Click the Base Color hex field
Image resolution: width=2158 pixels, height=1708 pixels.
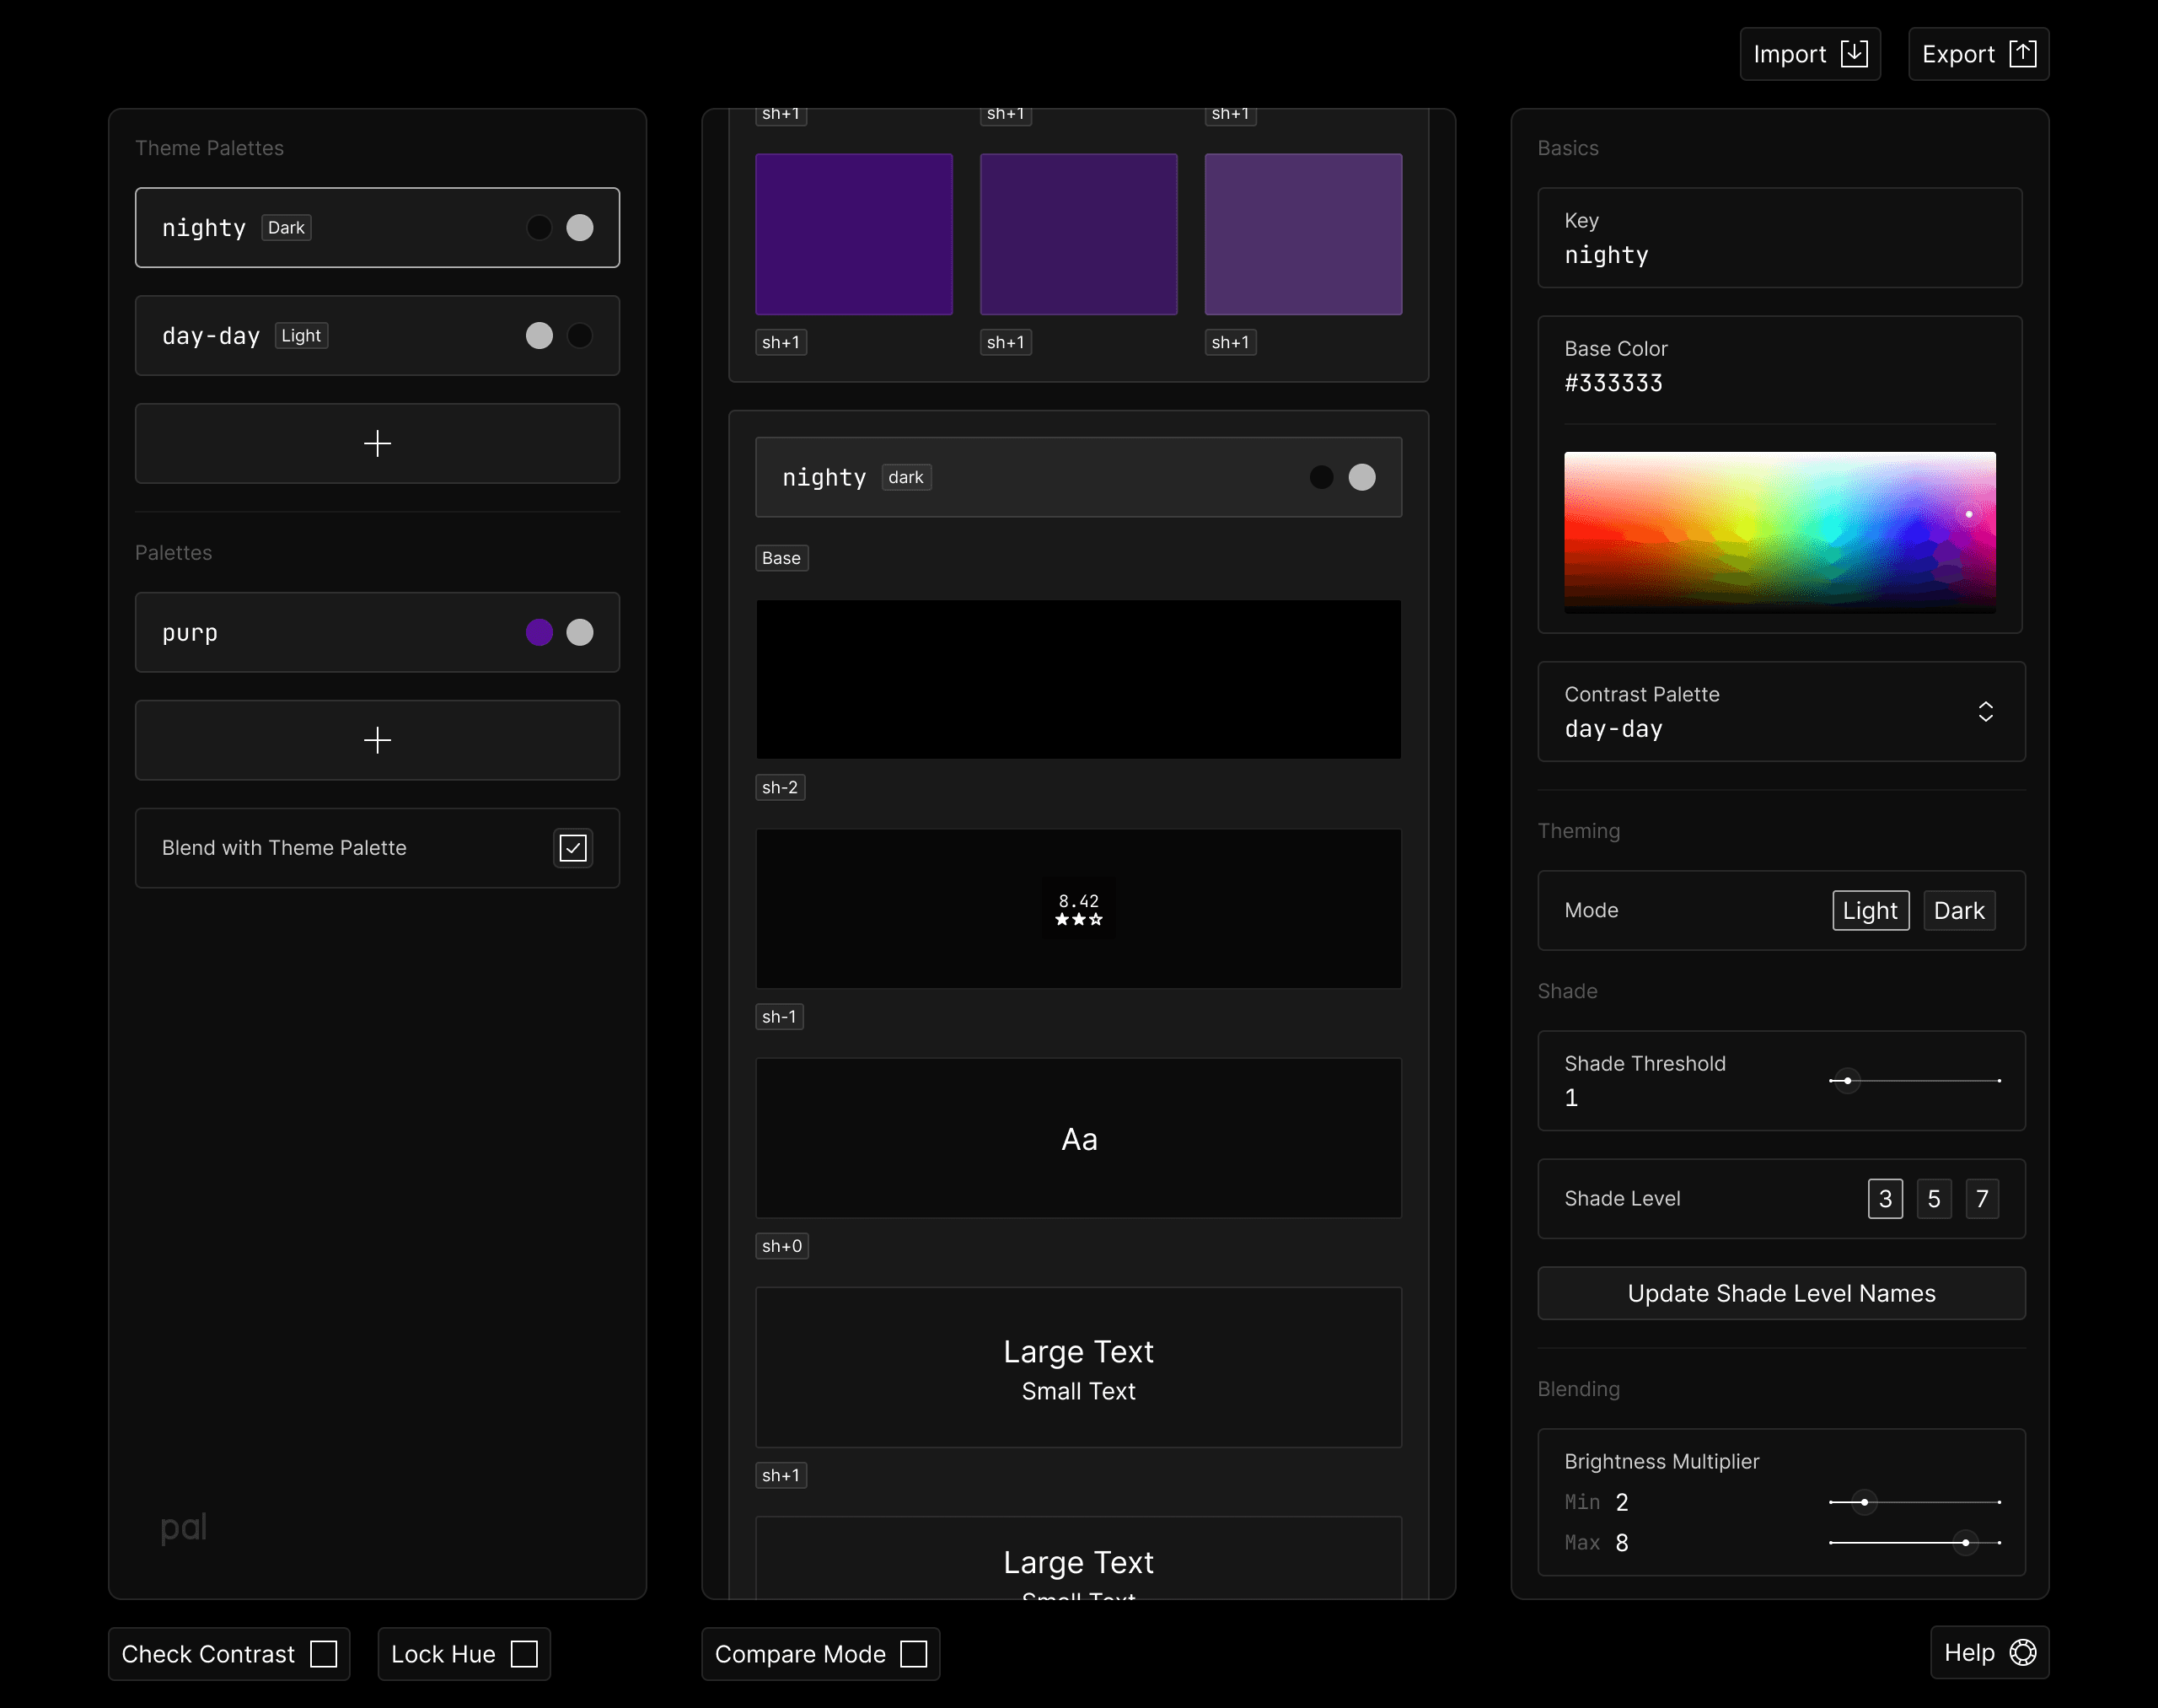tap(1613, 383)
